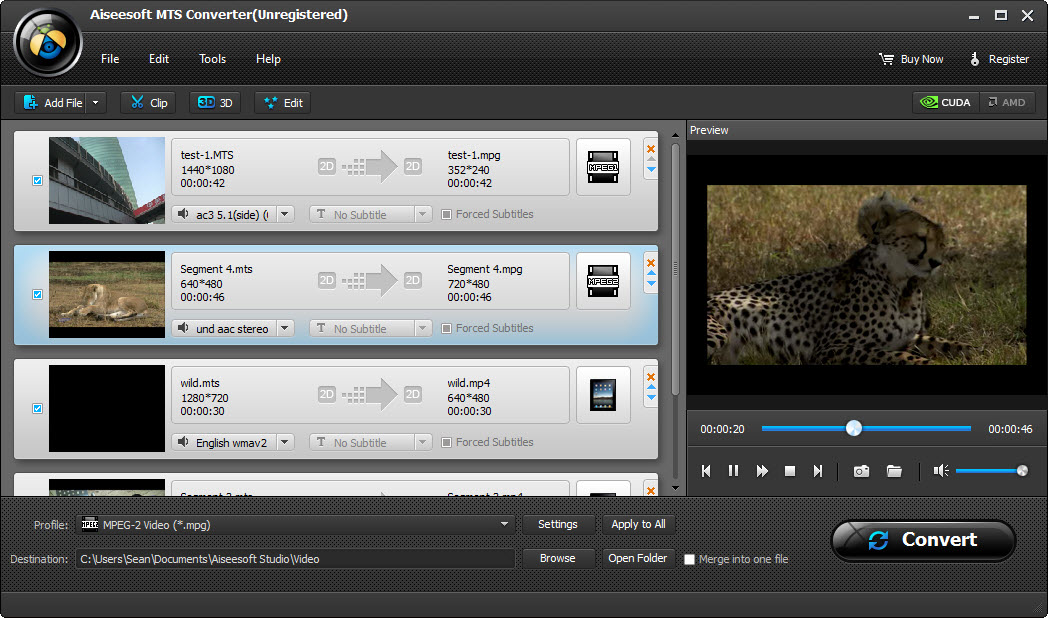Screen dimensions: 1048x618
Task: Remove test-1.MTS with orange X
Action: pos(651,148)
